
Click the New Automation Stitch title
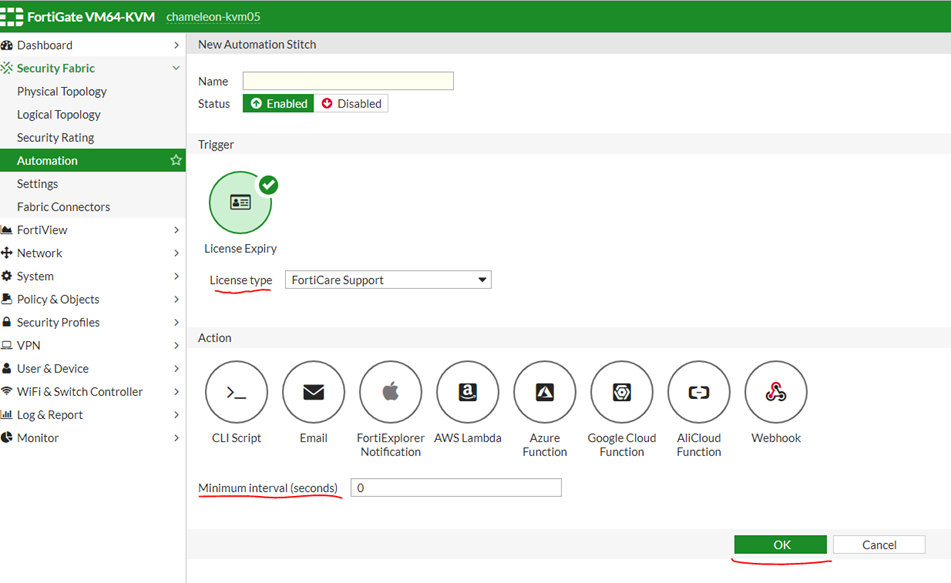pos(257,44)
